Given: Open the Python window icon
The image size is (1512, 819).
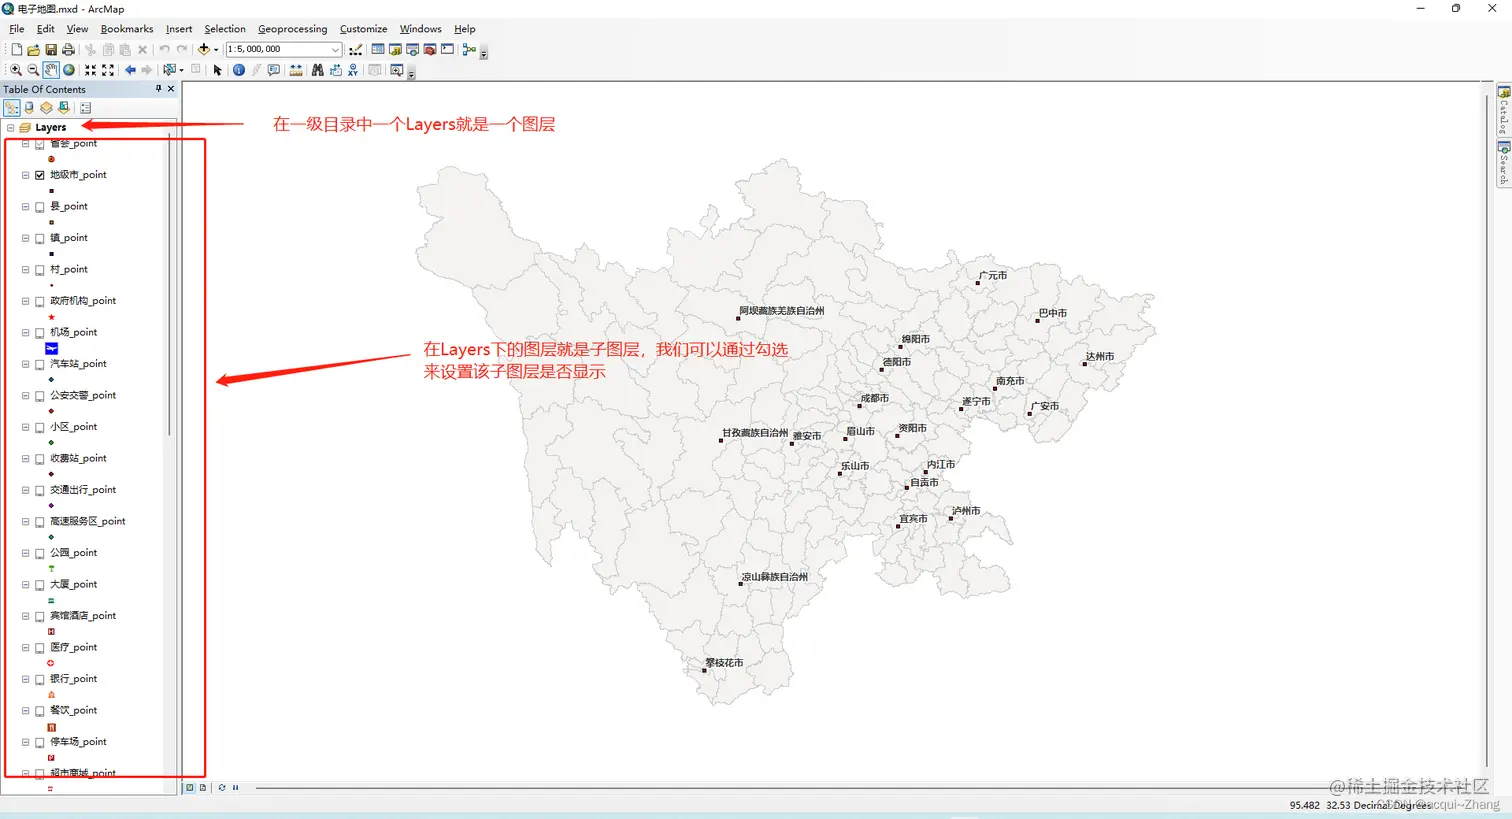Looking at the screenshot, I should click(x=447, y=49).
